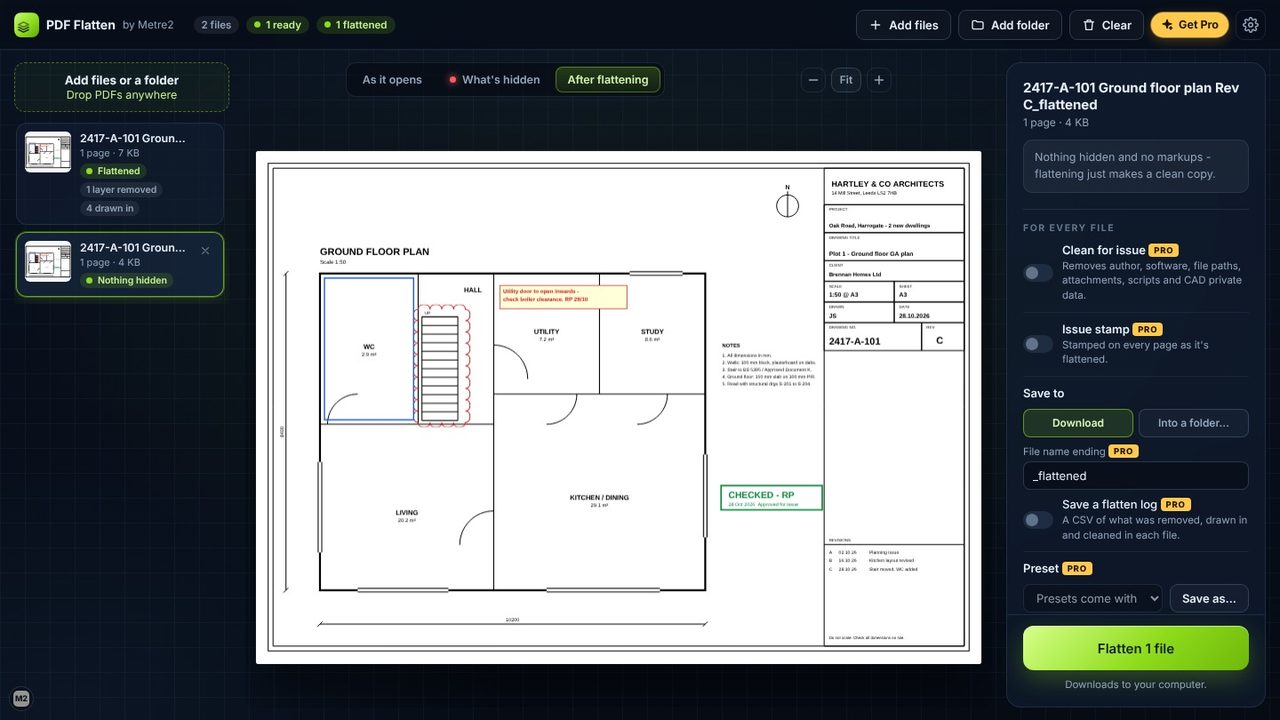Click the M2 badge icon
The width and height of the screenshot is (1280, 720).
[21, 698]
